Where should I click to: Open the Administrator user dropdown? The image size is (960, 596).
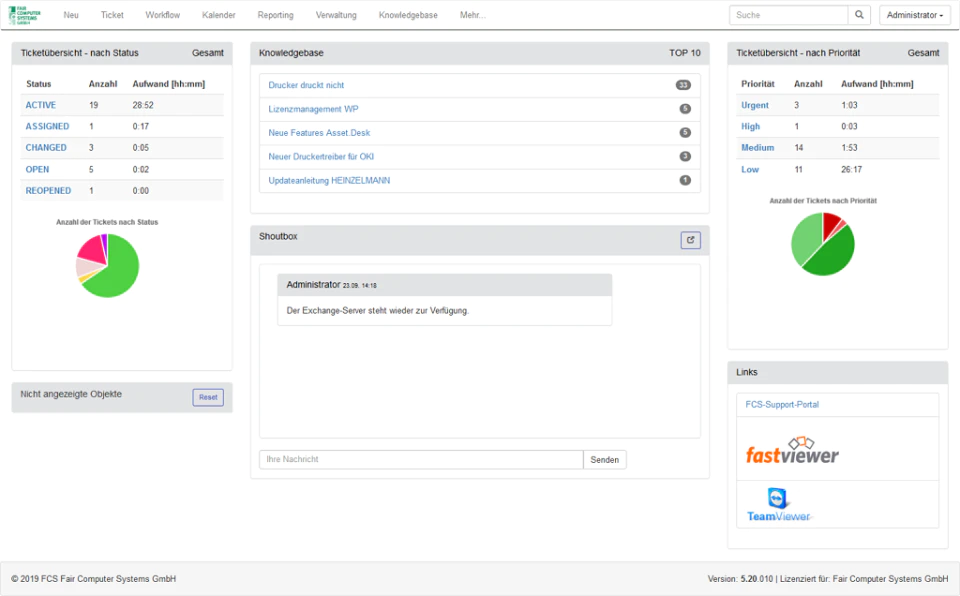coord(915,15)
